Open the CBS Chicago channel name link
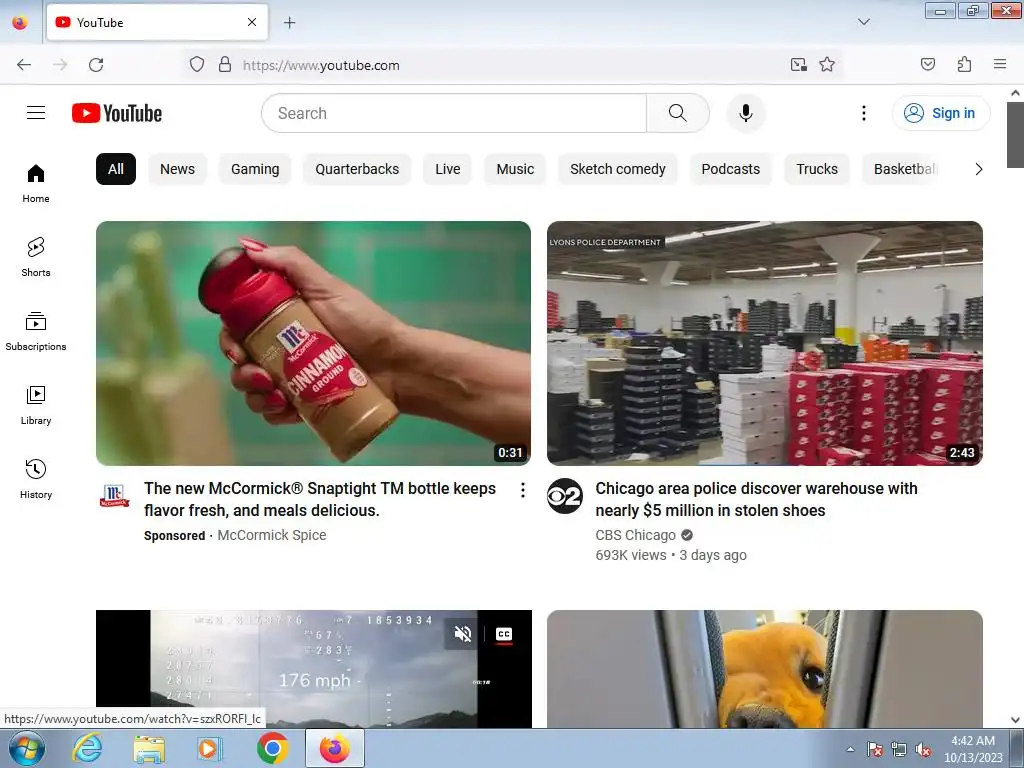 [635, 535]
